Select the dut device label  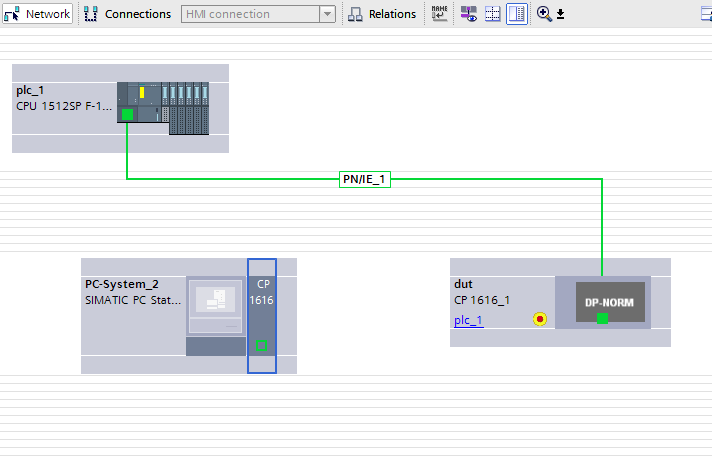click(463, 284)
